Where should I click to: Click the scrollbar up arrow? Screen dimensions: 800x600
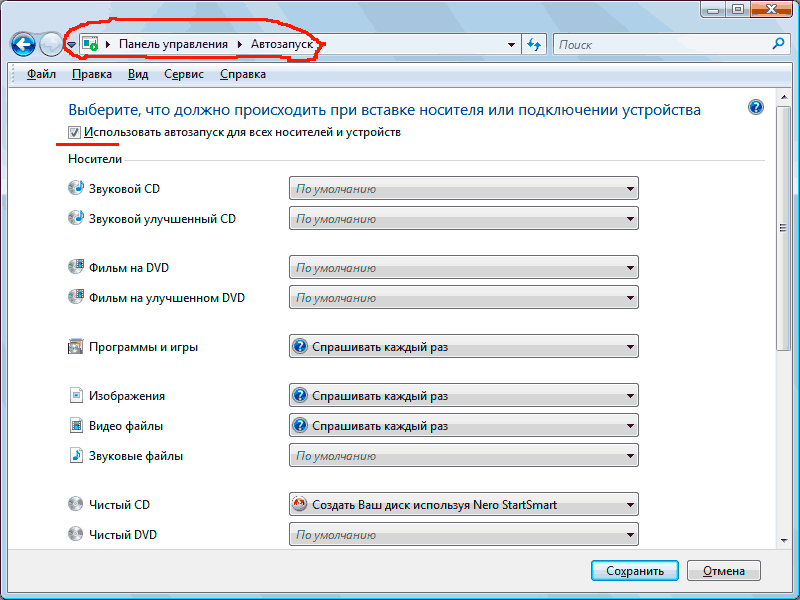(783, 96)
